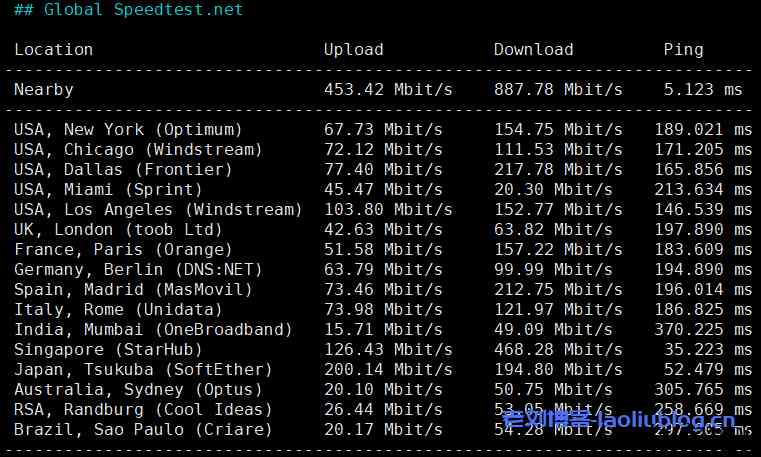Click the "Location" column header
This screenshot has width=761, height=457.
pos(53,49)
